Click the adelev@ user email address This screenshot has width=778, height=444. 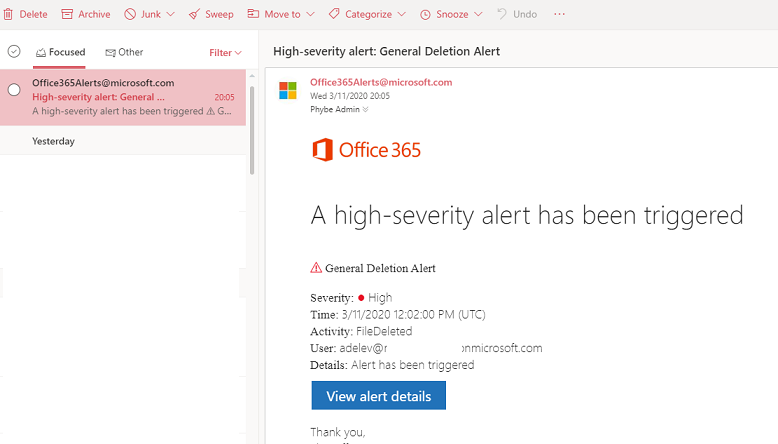[x=441, y=348]
